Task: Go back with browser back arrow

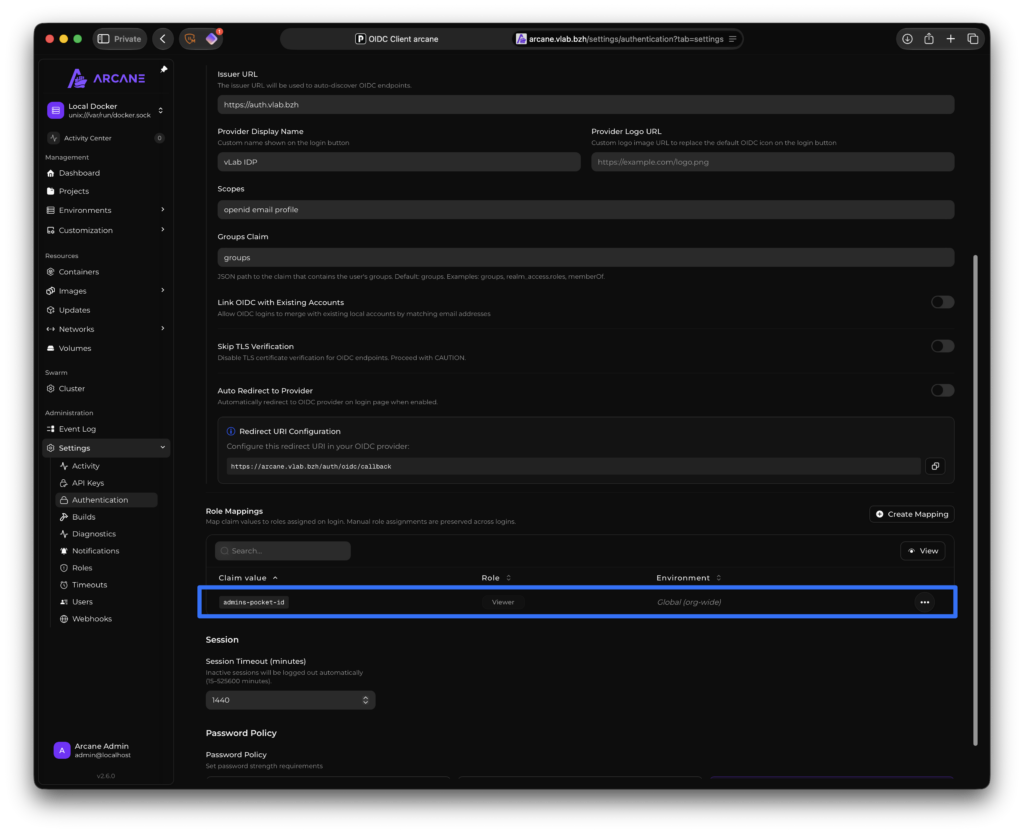Action: click(163, 39)
